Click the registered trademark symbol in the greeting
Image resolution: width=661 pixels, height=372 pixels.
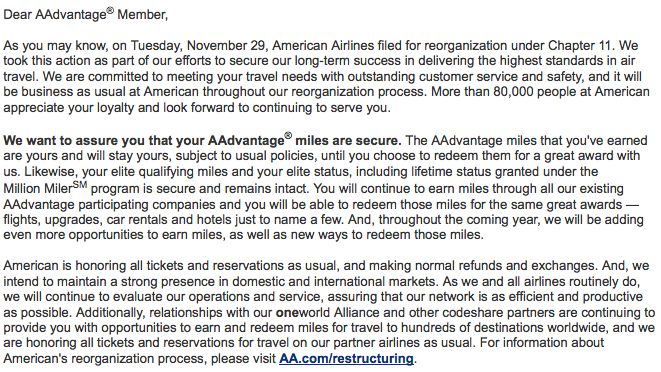(110, 11)
